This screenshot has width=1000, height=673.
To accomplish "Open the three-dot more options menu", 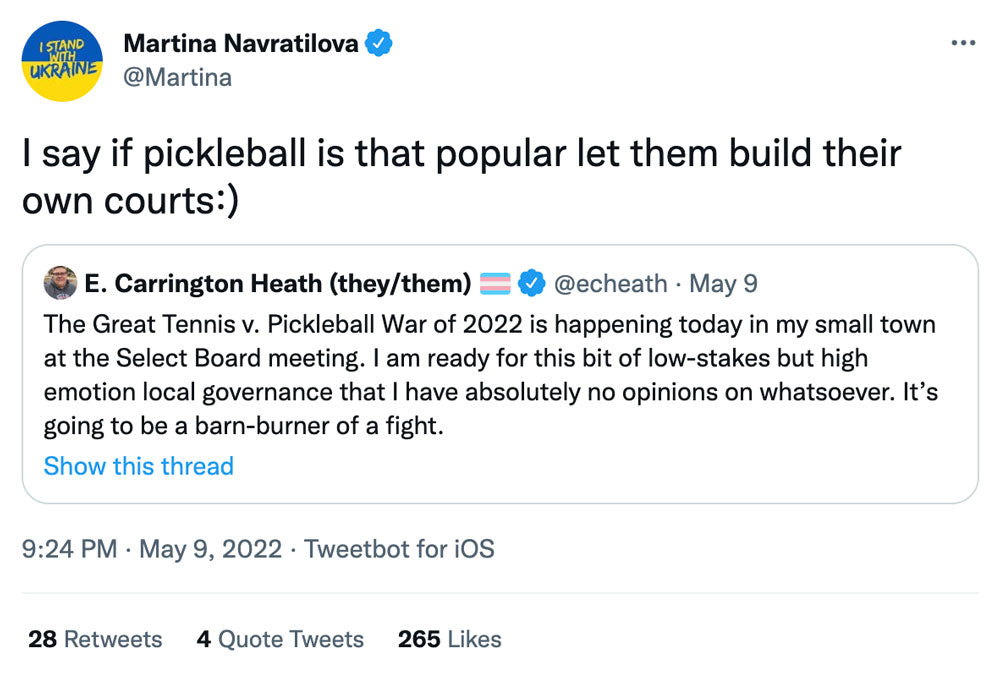I will [962, 43].
